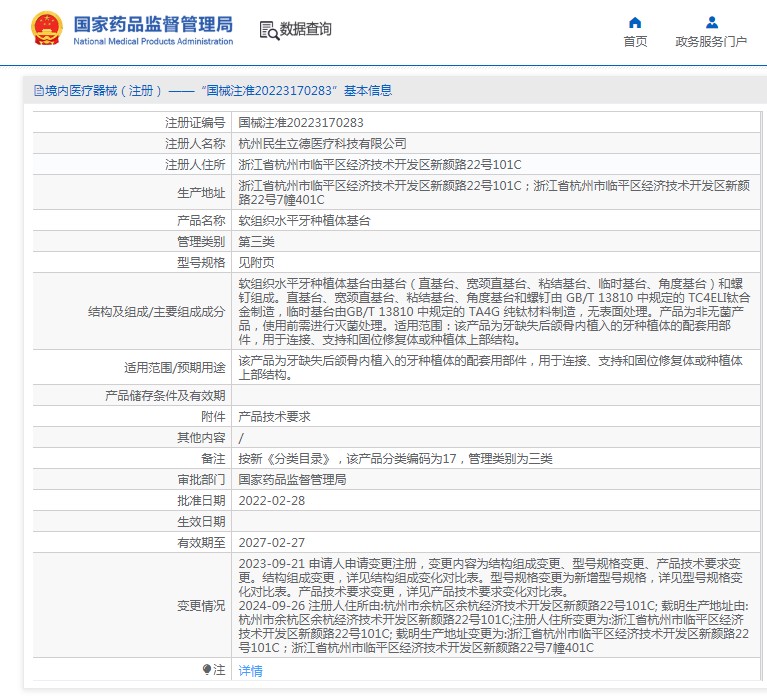Click the 型号规格 row label
767x699 pixels.
coord(201,263)
